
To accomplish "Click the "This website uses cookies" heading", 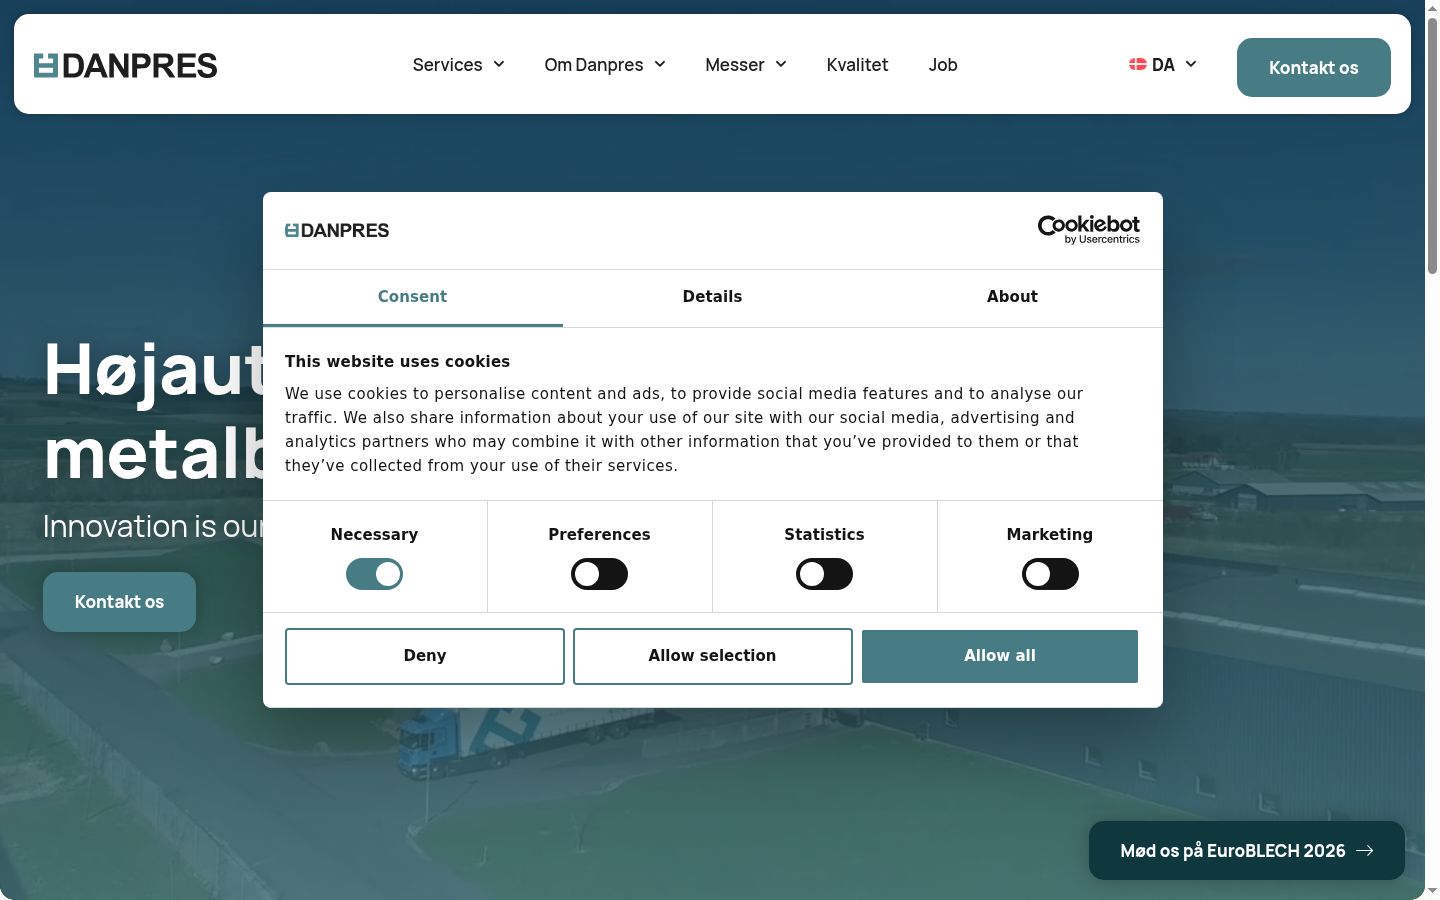I will point(397,362).
